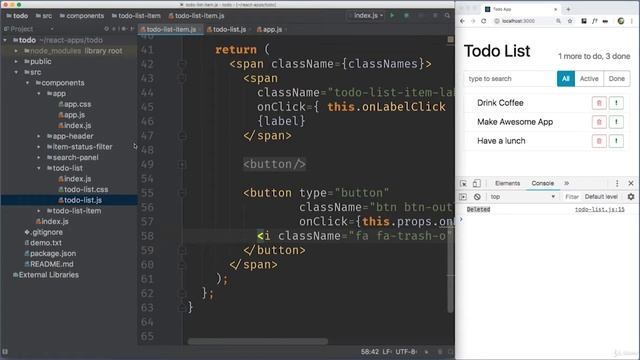Close the DevTools panel
The width and height of the screenshot is (640, 360).
[631, 183]
